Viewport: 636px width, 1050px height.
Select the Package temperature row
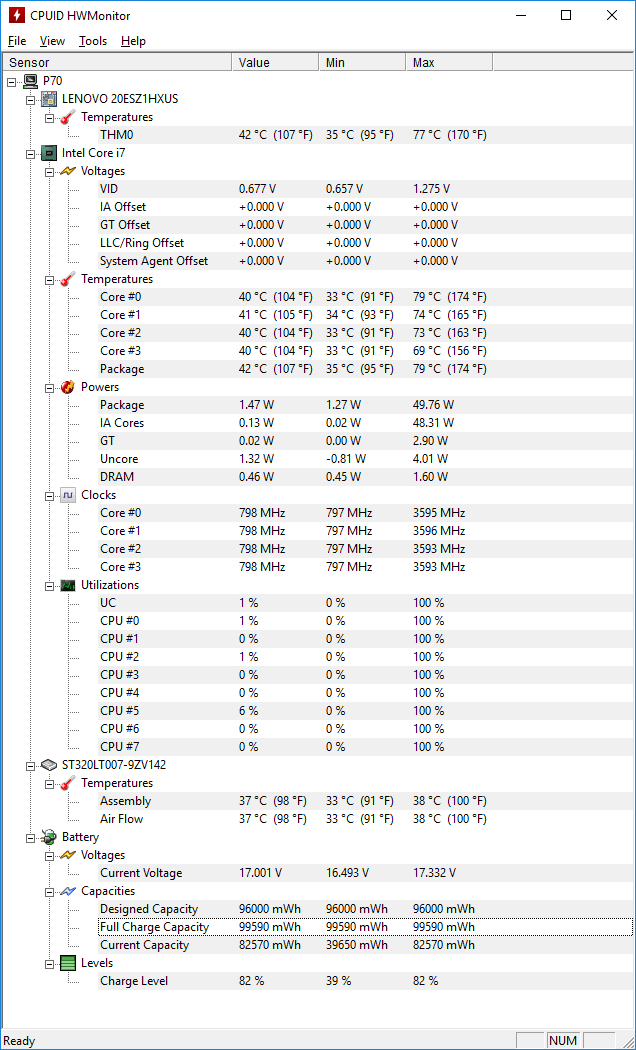click(x=122, y=369)
